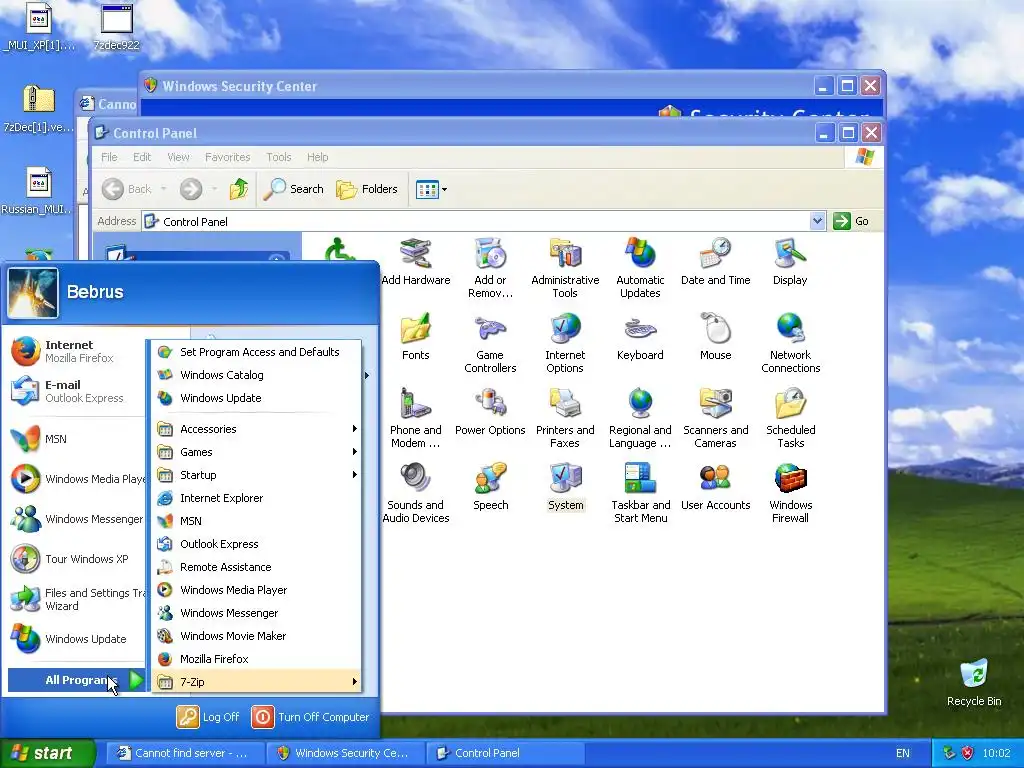Launch Tour Windows XP from Start menu

point(77,559)
